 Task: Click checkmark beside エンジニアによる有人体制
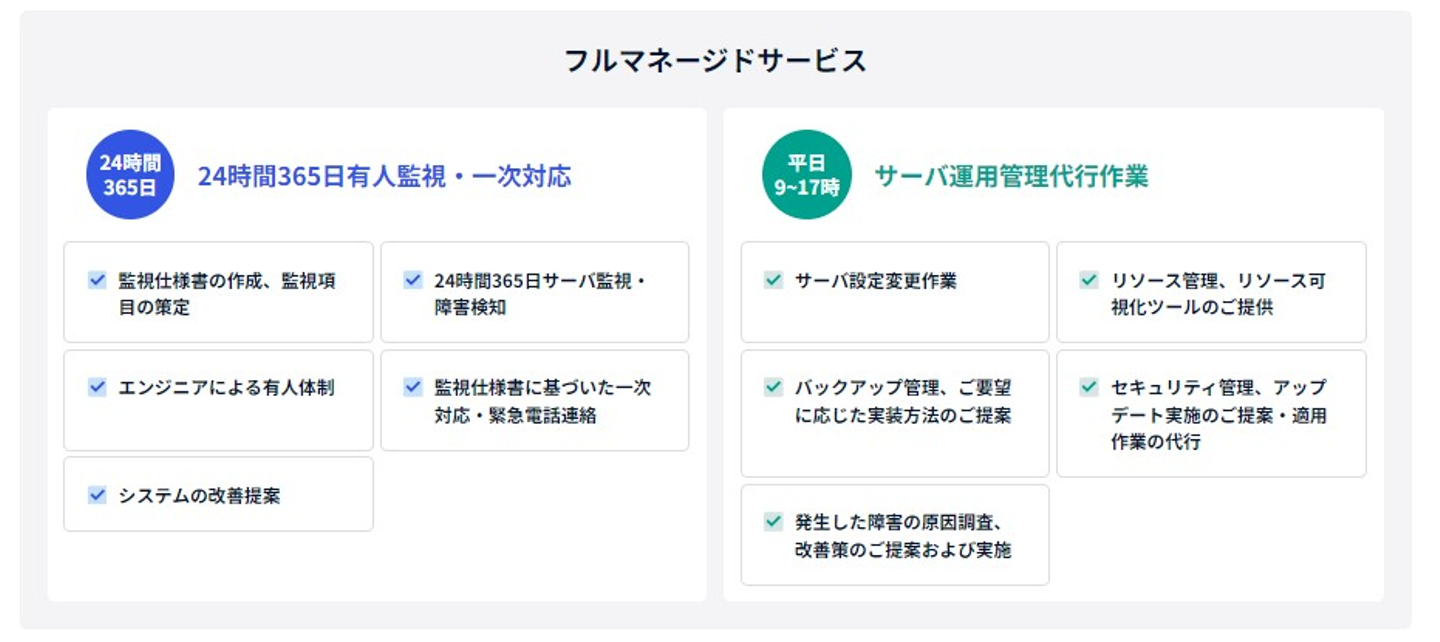pos(97,387)
